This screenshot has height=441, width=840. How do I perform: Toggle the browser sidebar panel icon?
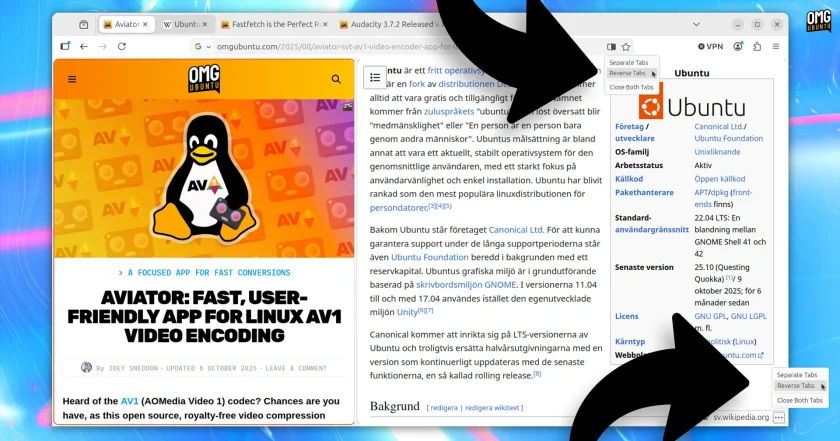[65, 47]
